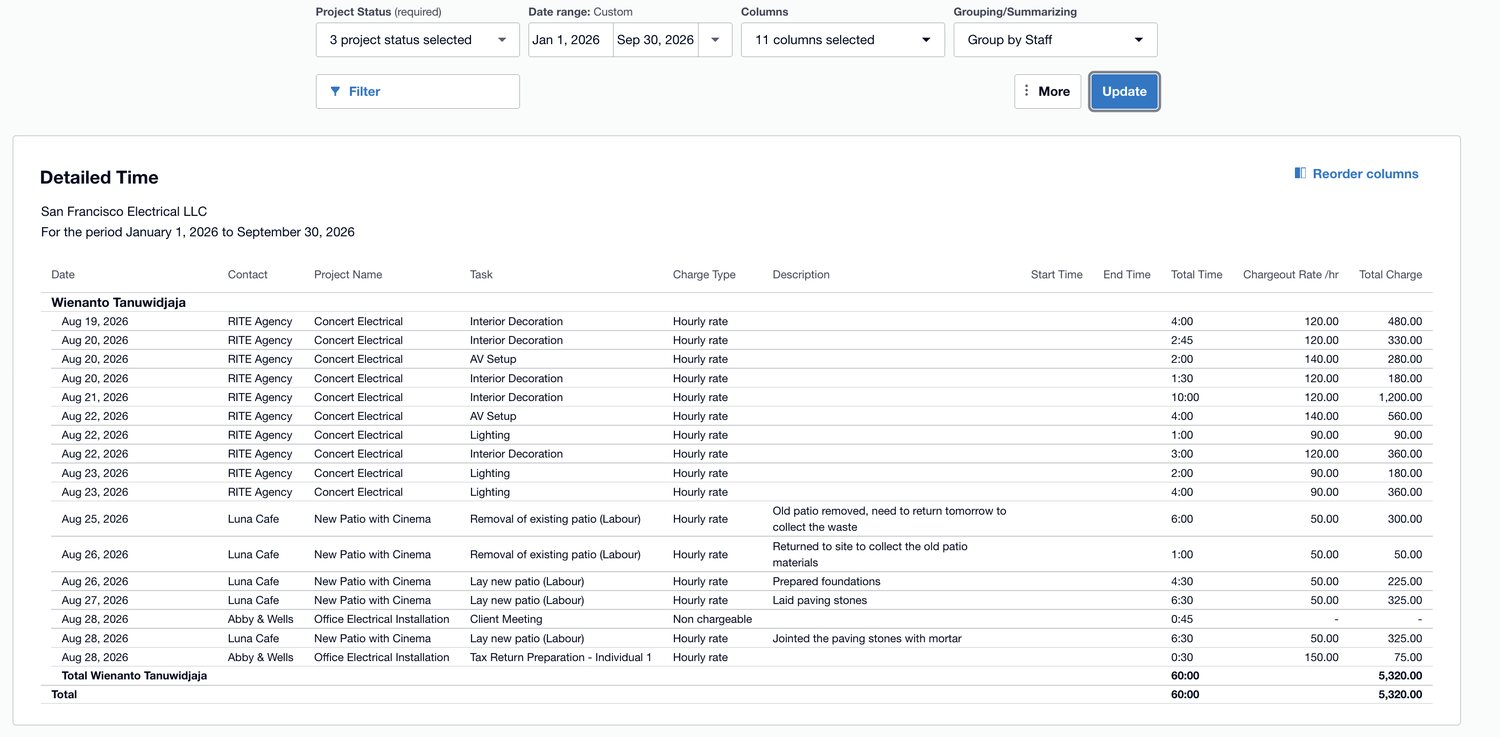Click the Total Wienanto Tanuwidjaja row label

[134, 676]
